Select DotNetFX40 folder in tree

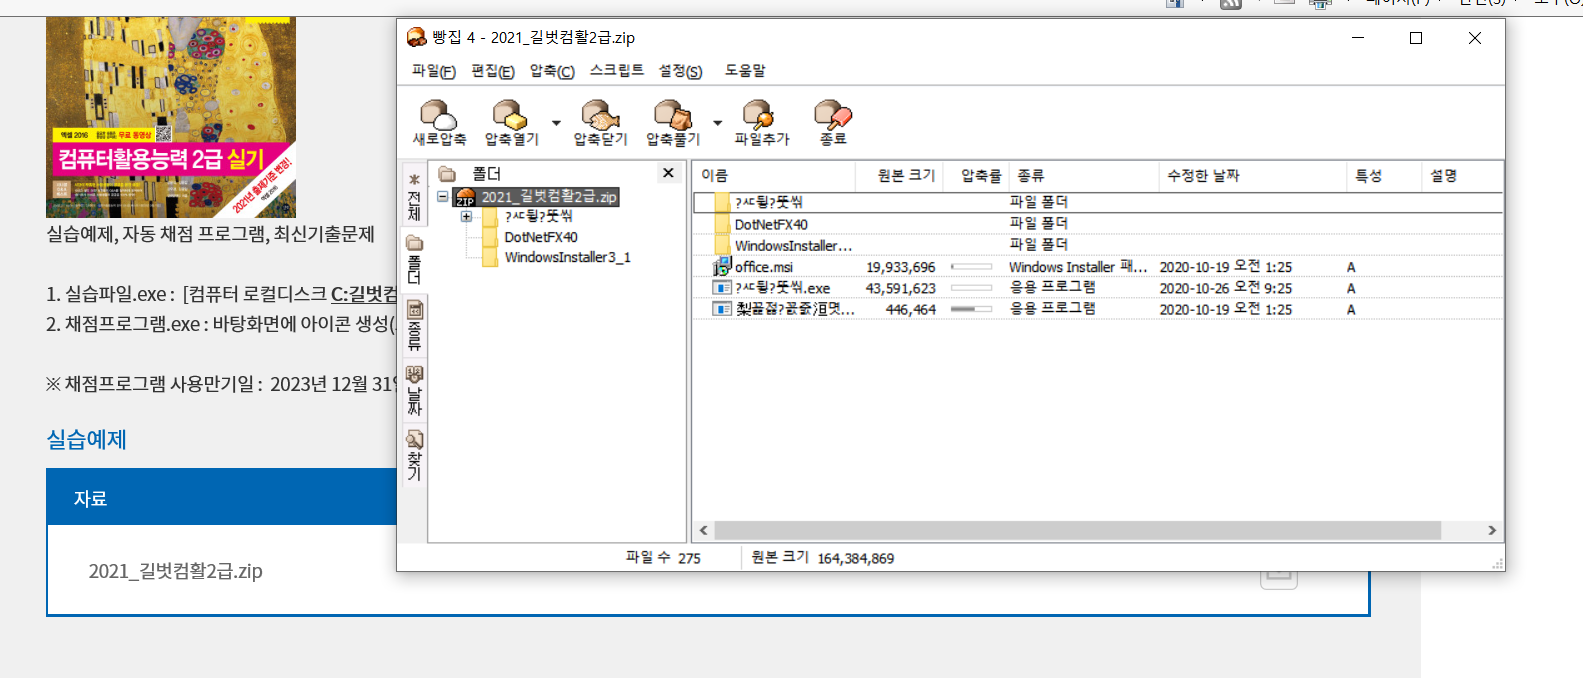click(540, 237)
